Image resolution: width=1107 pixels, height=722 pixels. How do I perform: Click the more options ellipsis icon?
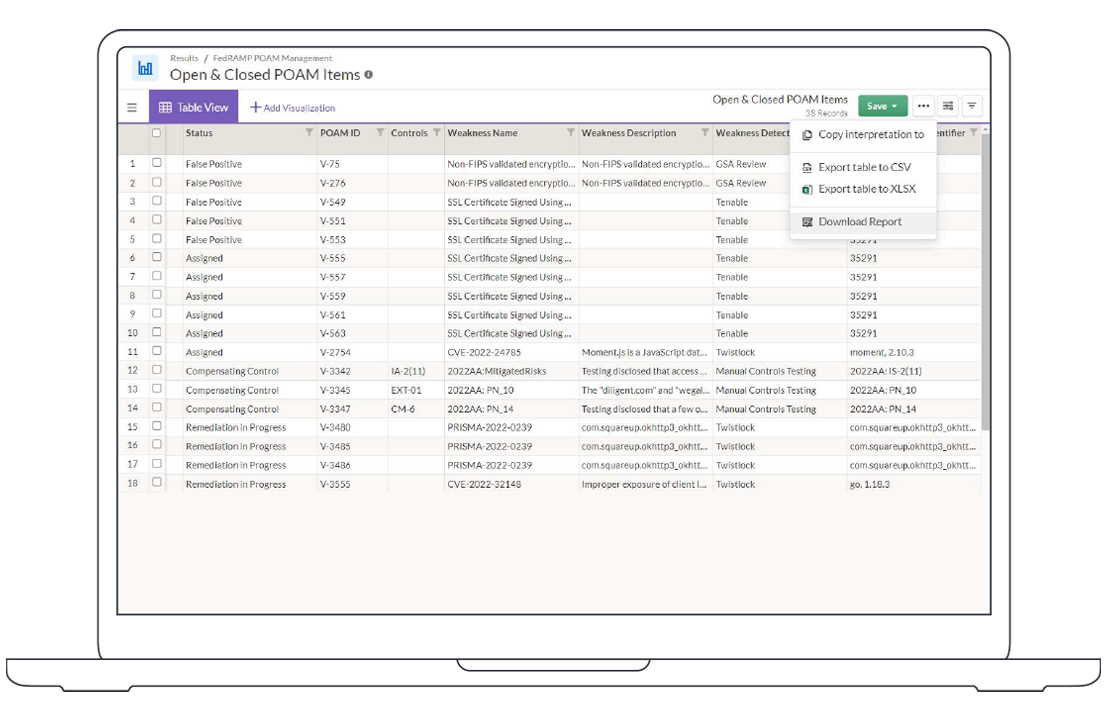pos(922,106)
